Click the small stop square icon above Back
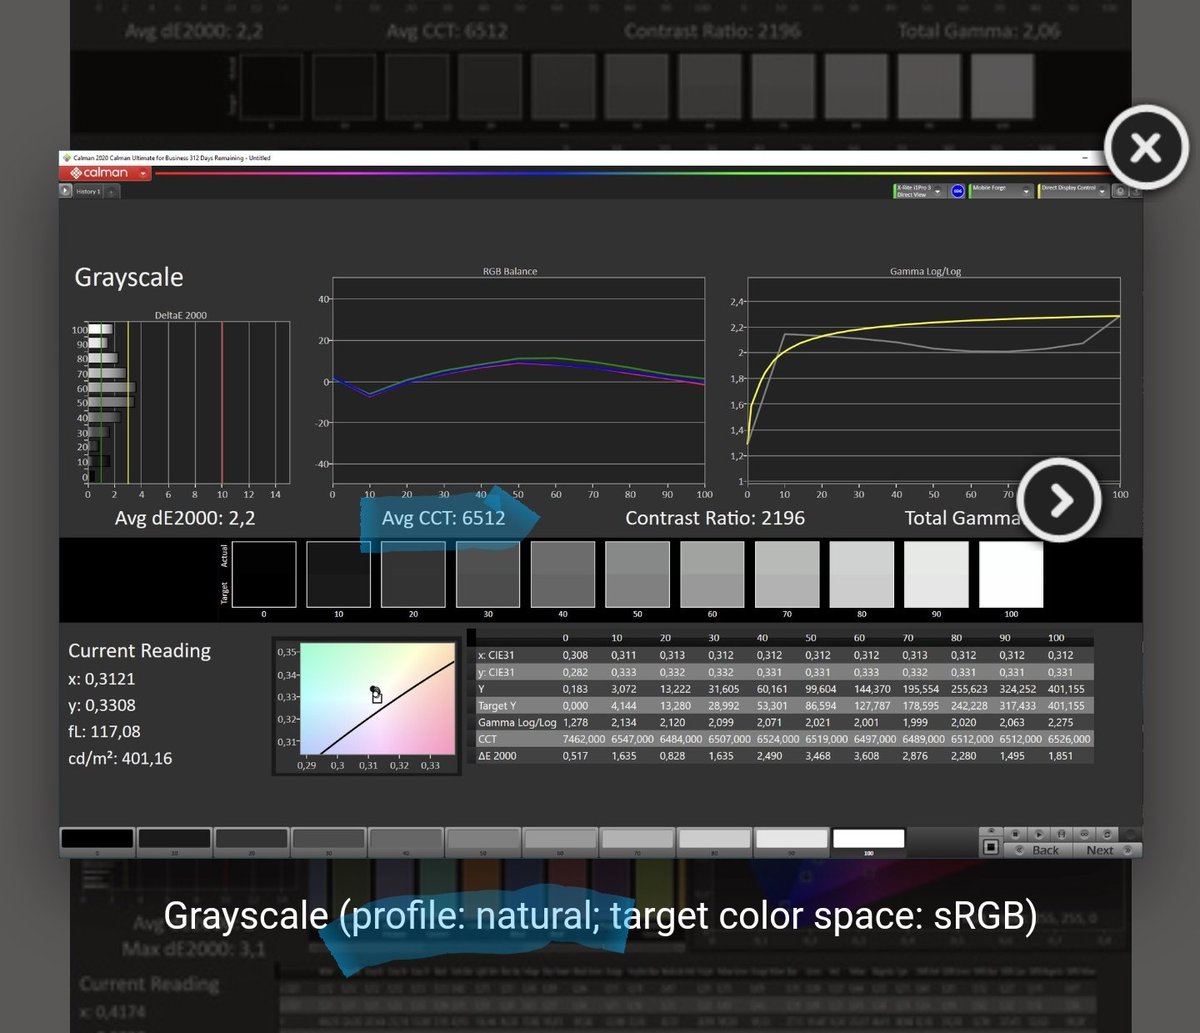 (1014, 833)
